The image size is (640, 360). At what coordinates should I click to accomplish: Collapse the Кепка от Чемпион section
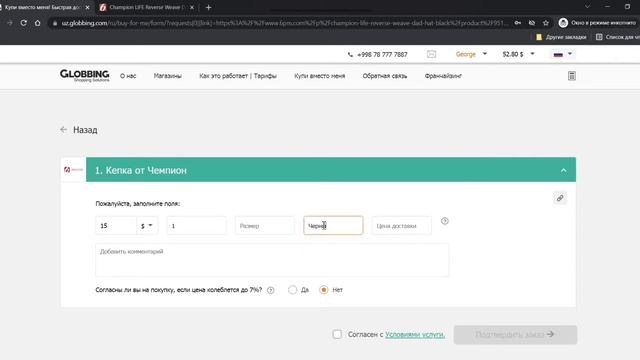(563, 170)
